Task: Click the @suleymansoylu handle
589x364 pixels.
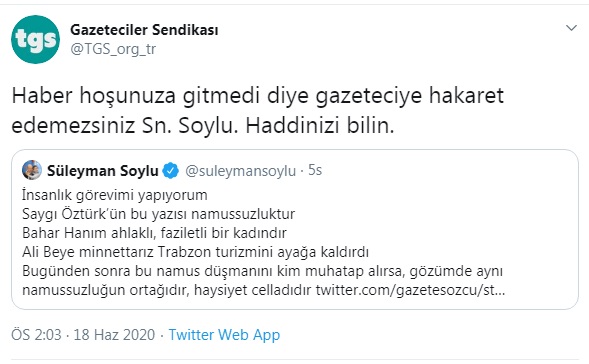Action: click(x=240, y=171)
